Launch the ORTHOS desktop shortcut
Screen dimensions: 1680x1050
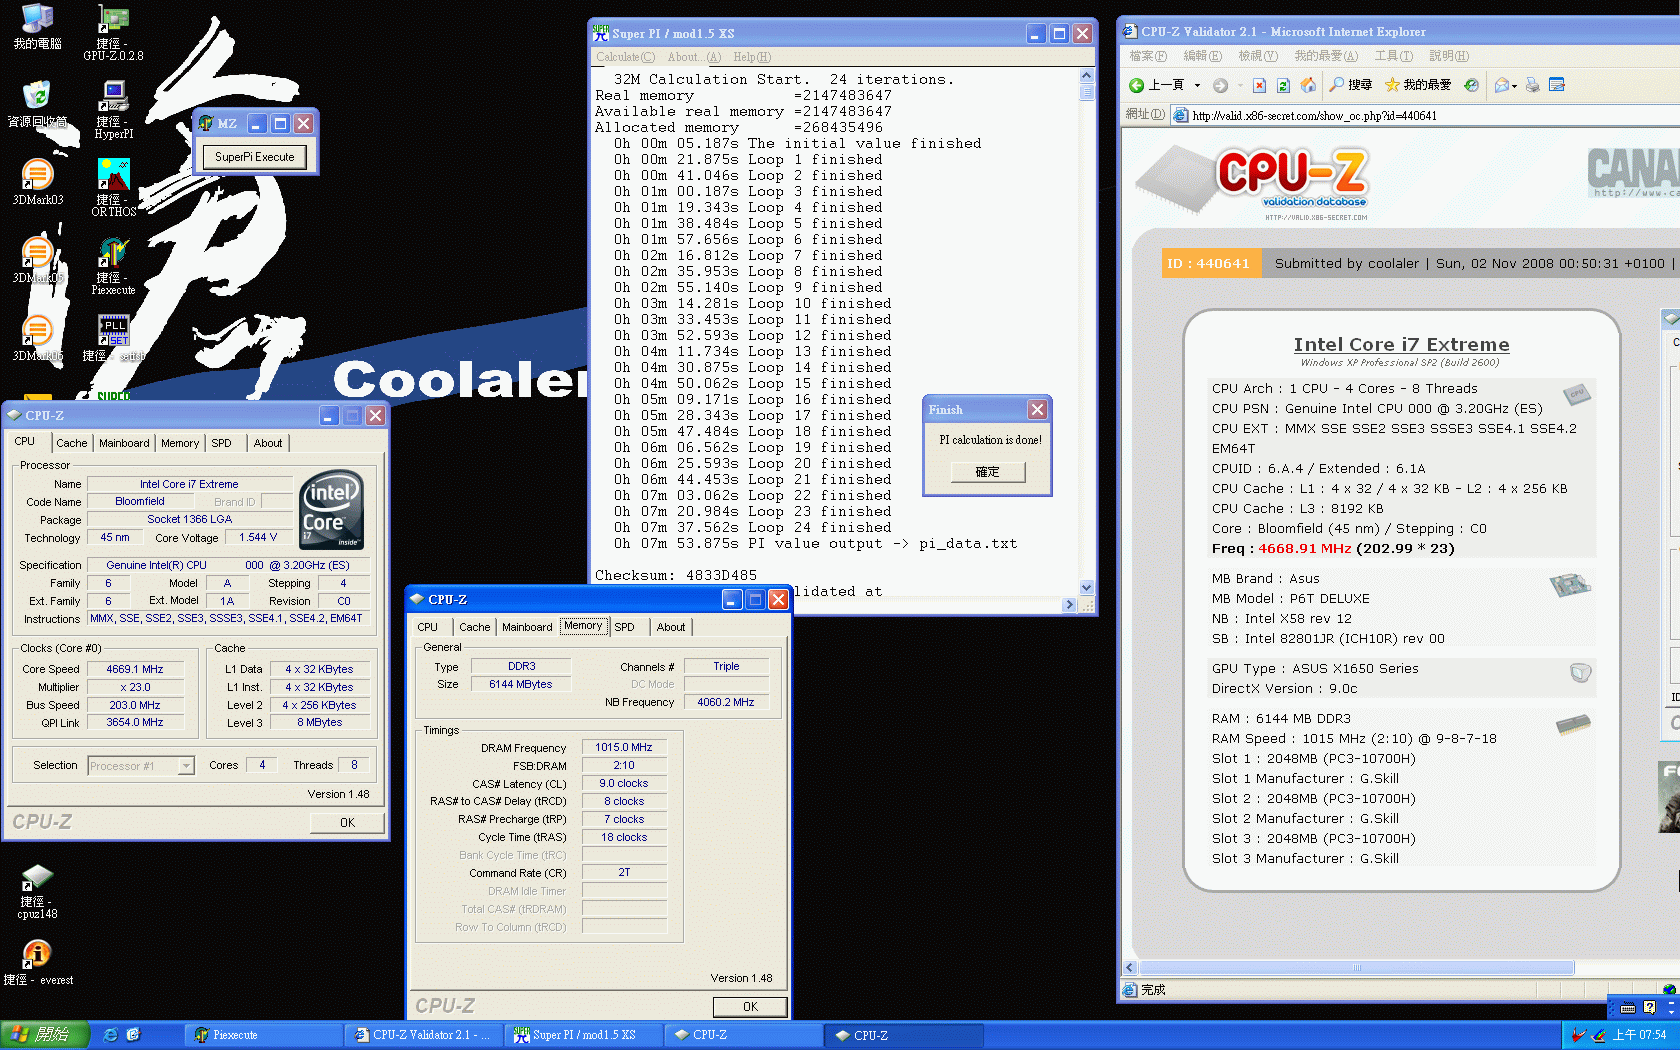pyautogui.click(x=113, y=188)
